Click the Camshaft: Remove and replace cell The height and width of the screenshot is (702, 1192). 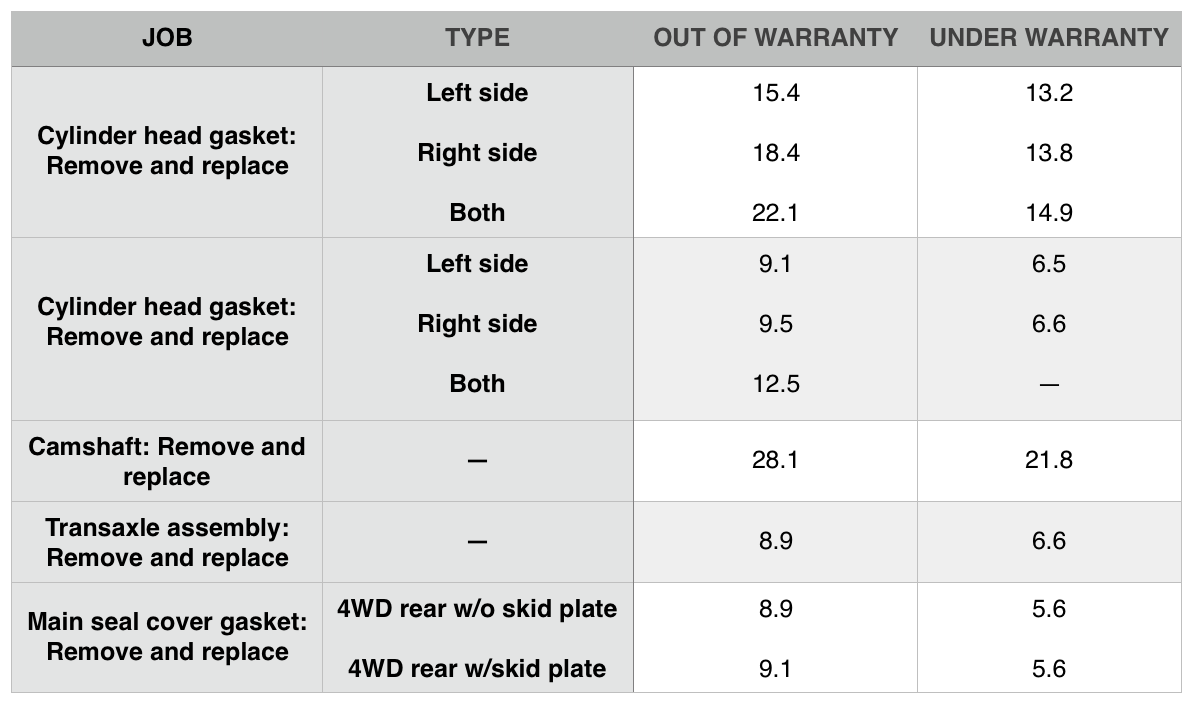pyautogui.click(x=167, y=461)
